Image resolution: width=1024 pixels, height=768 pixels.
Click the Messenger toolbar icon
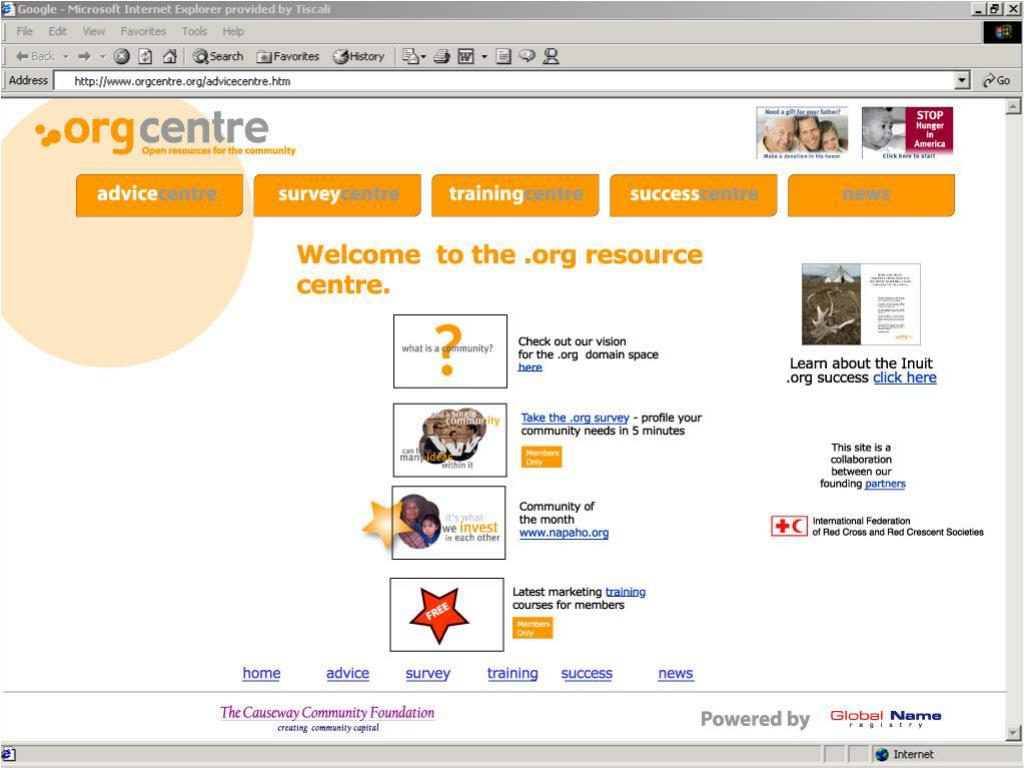click(551, 56)
